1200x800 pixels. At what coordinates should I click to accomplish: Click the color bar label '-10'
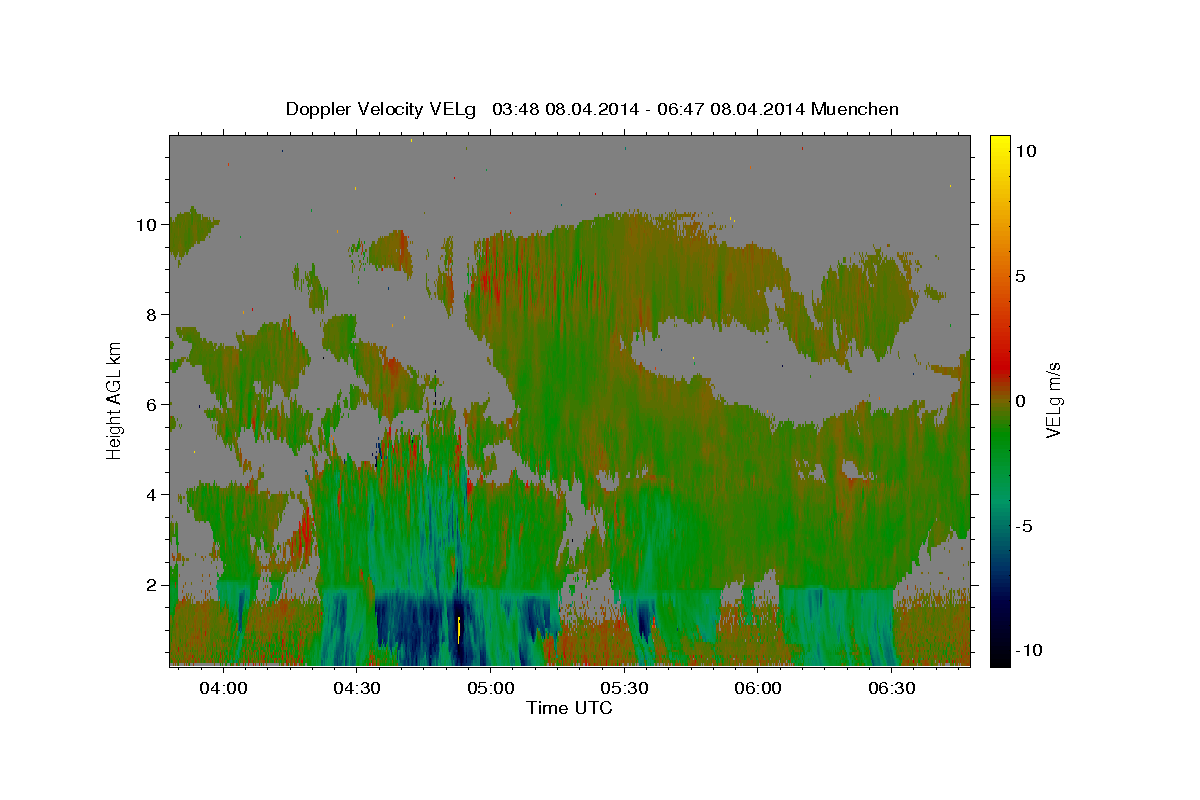click(x=1028, y=651)
